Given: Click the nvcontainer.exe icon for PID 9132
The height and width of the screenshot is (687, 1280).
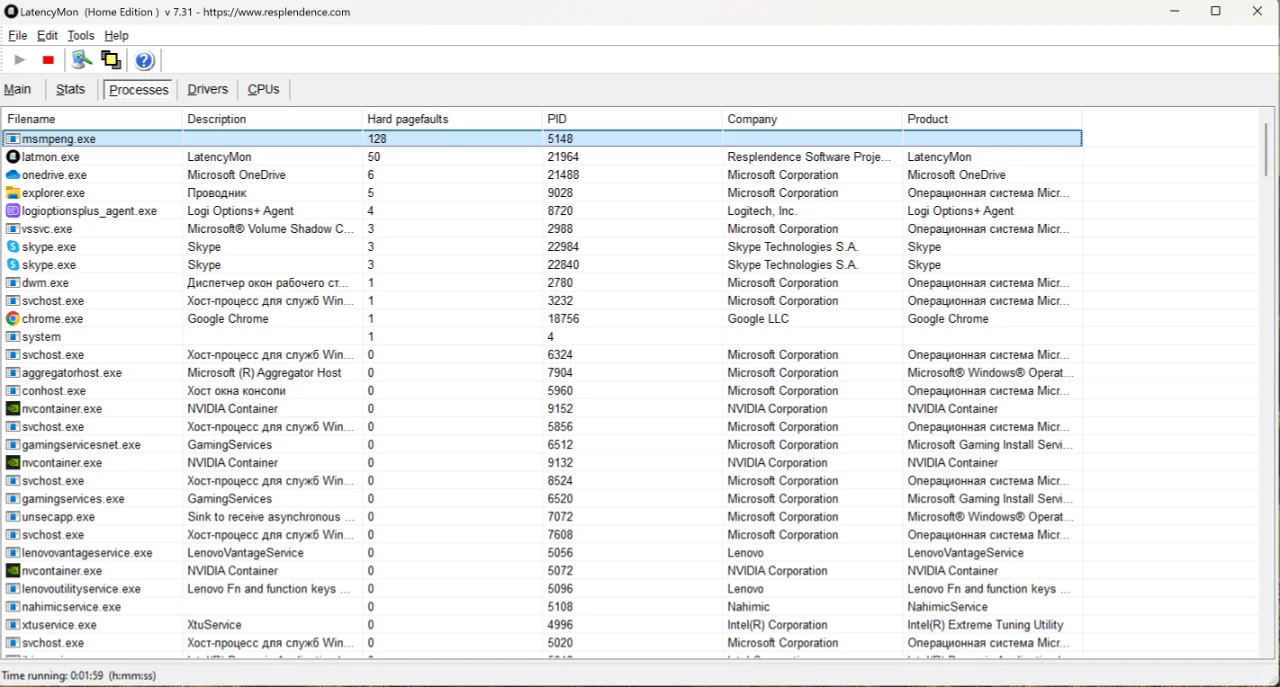Looking at the screenshot, I should click(x=13, y=463).
